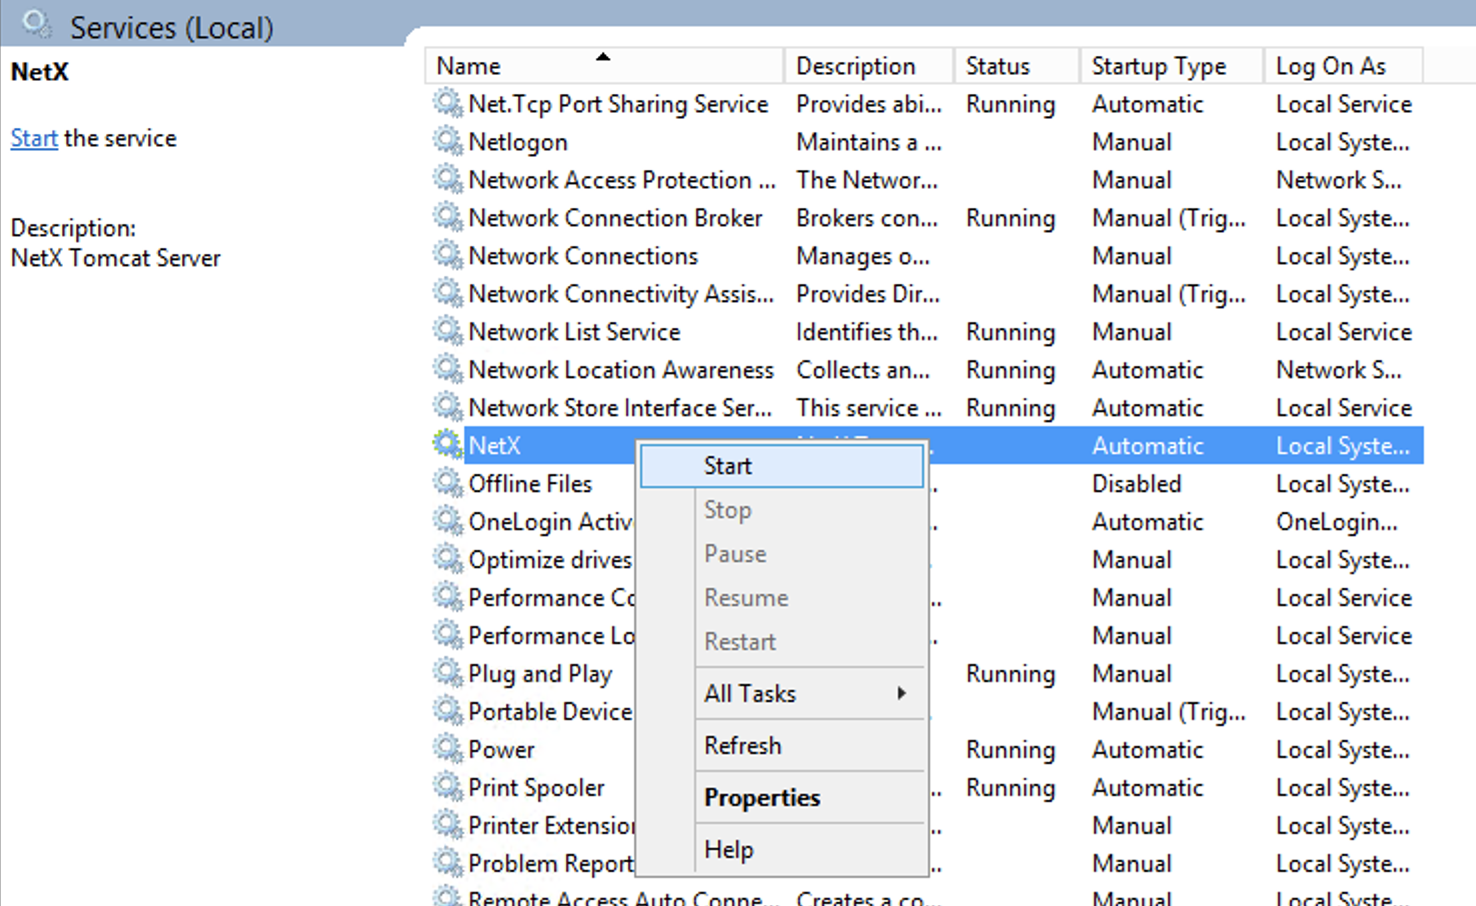
Task: Click the Description column header
Action: point(855,66)
